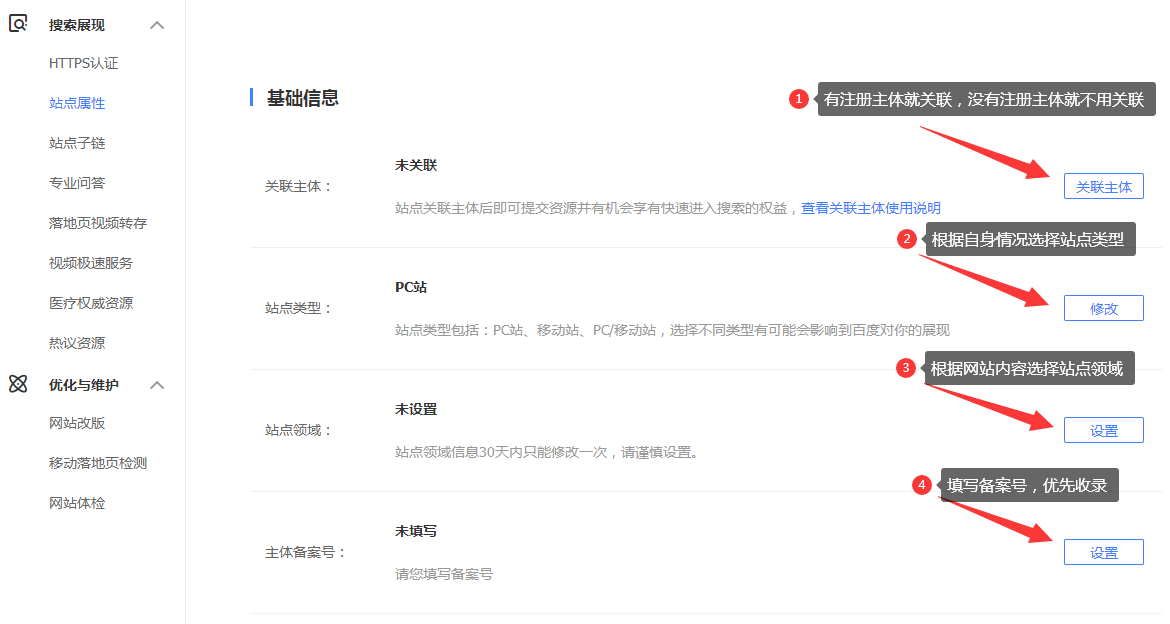Click 设置 button for 主体备案号
The image size is (1170, 624).
pyautogui.click(x=1103, y=552)
